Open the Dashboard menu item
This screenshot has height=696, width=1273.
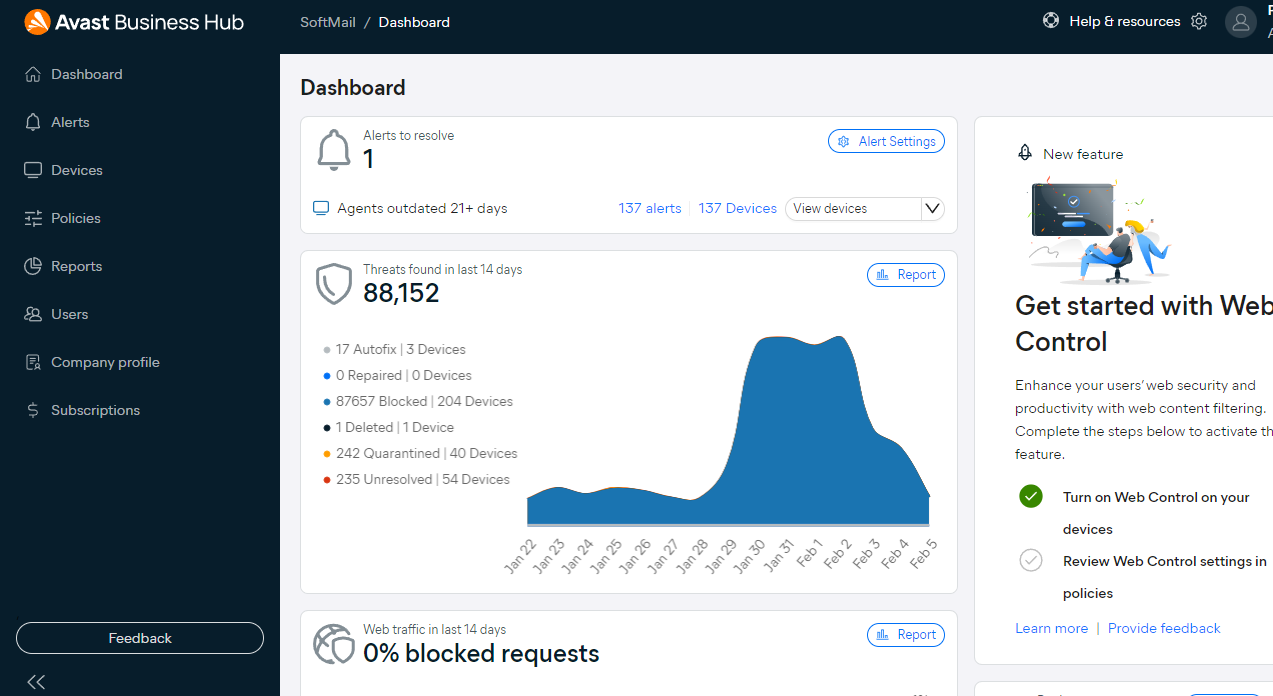87,74
